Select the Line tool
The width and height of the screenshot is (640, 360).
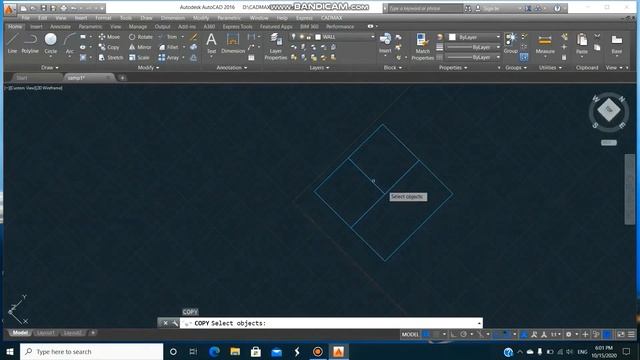12,43
